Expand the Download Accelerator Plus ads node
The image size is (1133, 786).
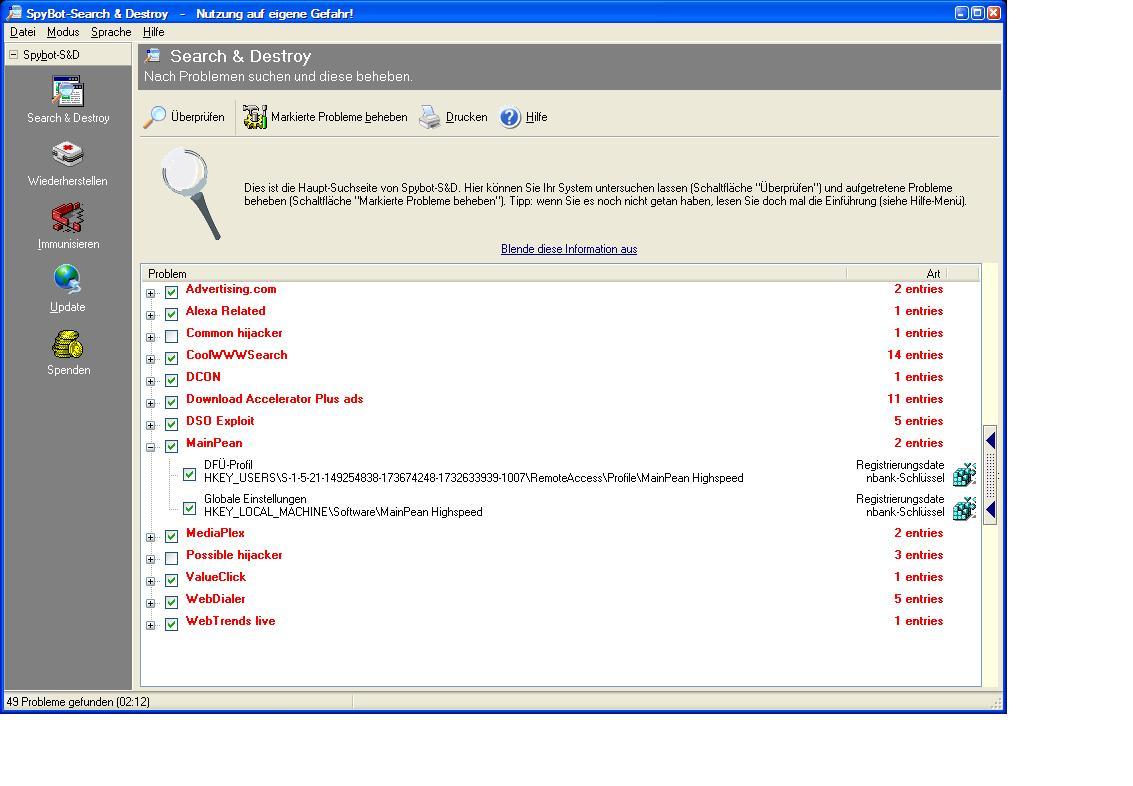click(150, 403)
